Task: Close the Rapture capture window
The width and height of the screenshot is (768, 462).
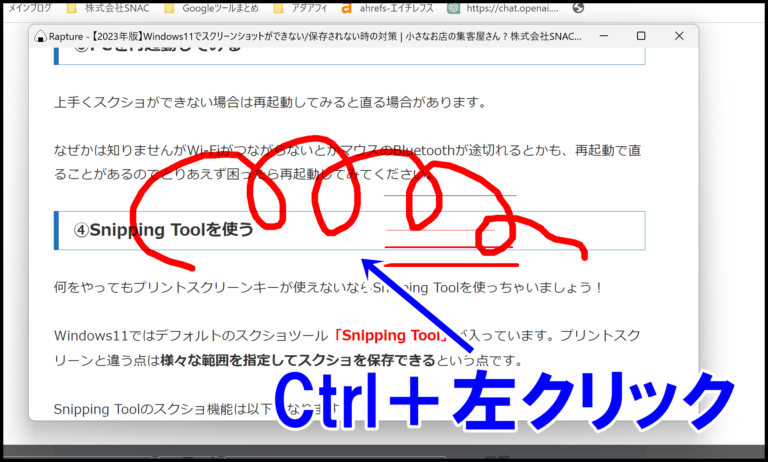Action: [679, 36]
